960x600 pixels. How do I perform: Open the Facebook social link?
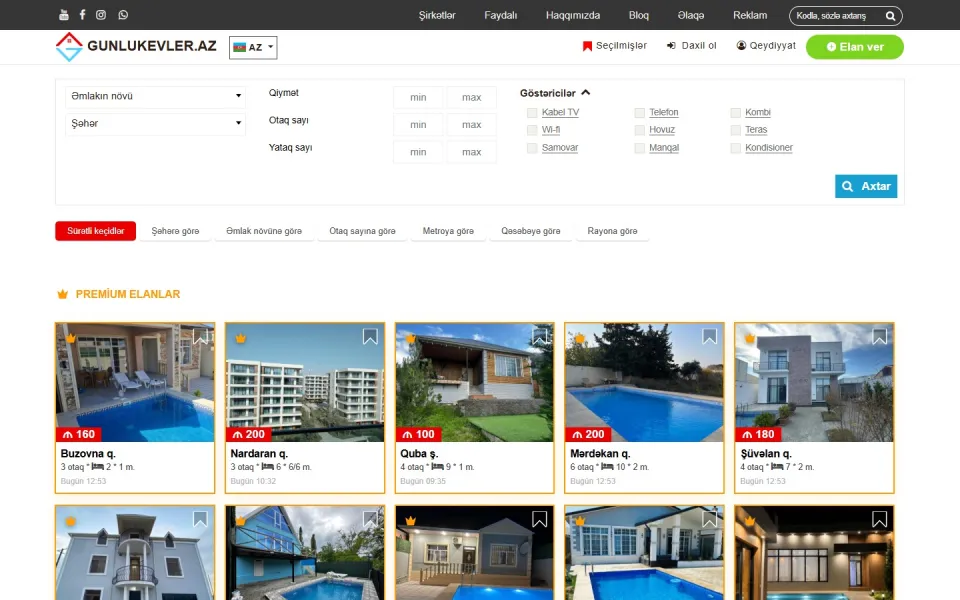pyautogui.click(x=82, y=15)
